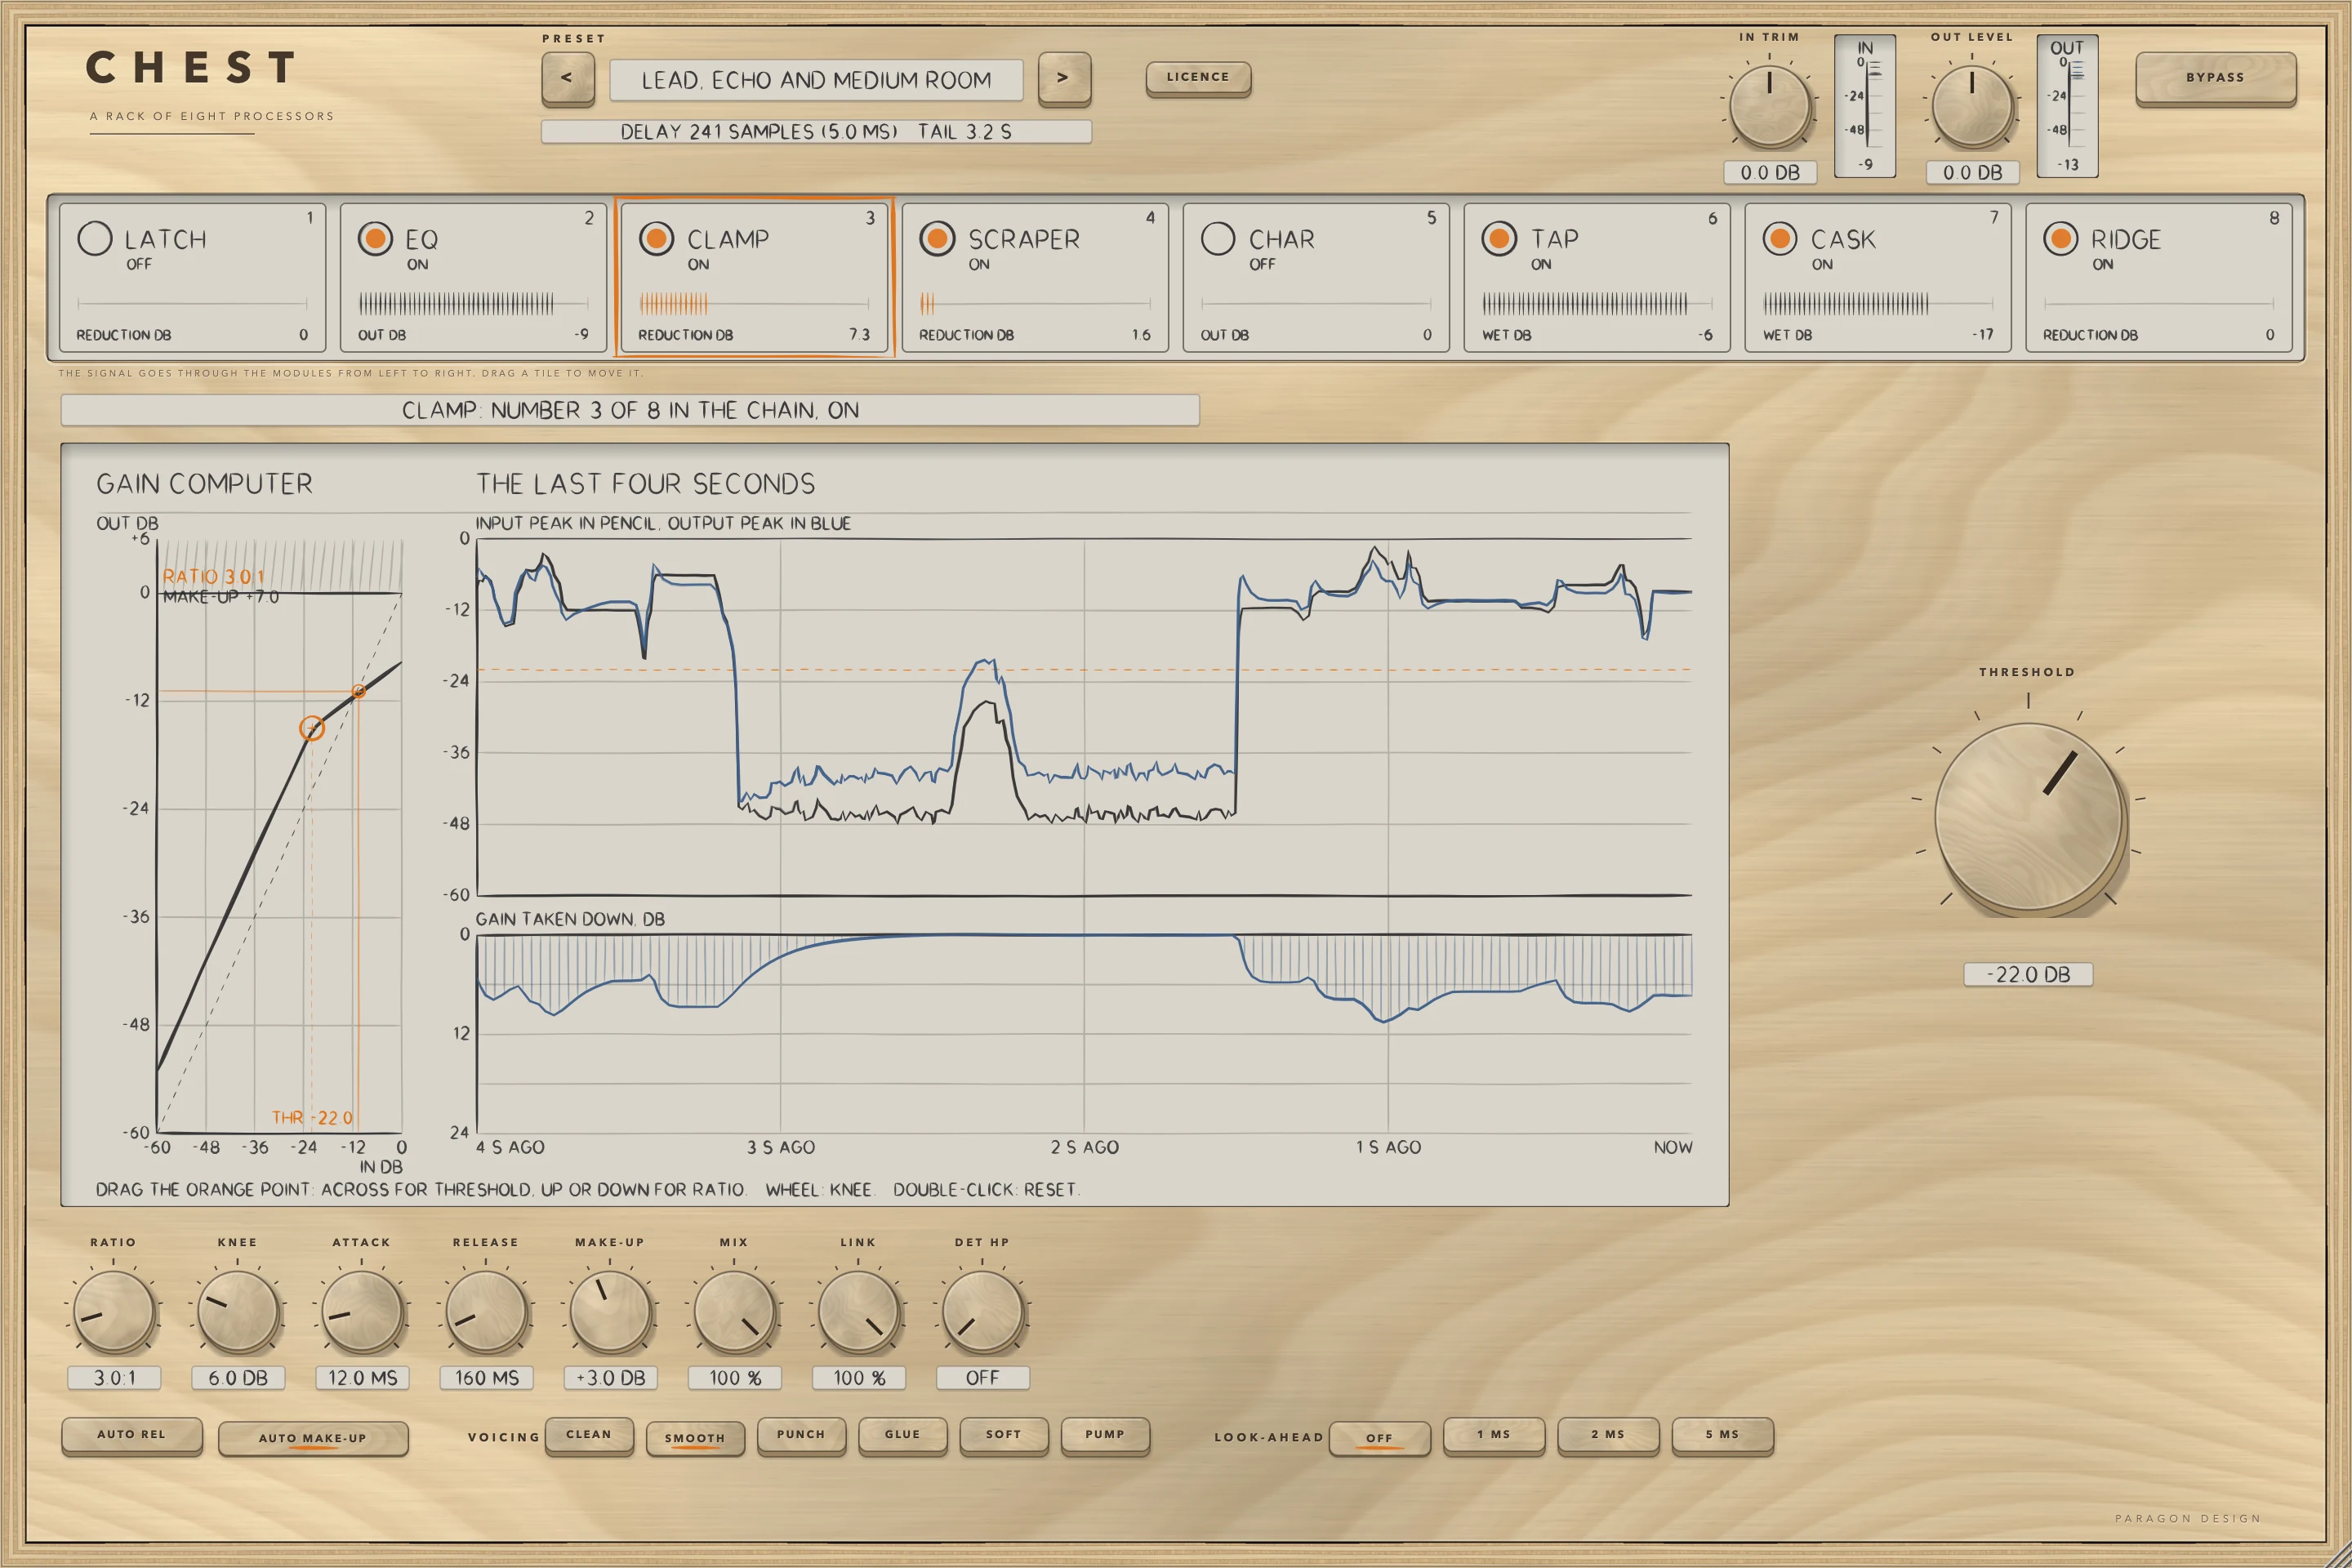Open the preset name field list

coord(816,80)
